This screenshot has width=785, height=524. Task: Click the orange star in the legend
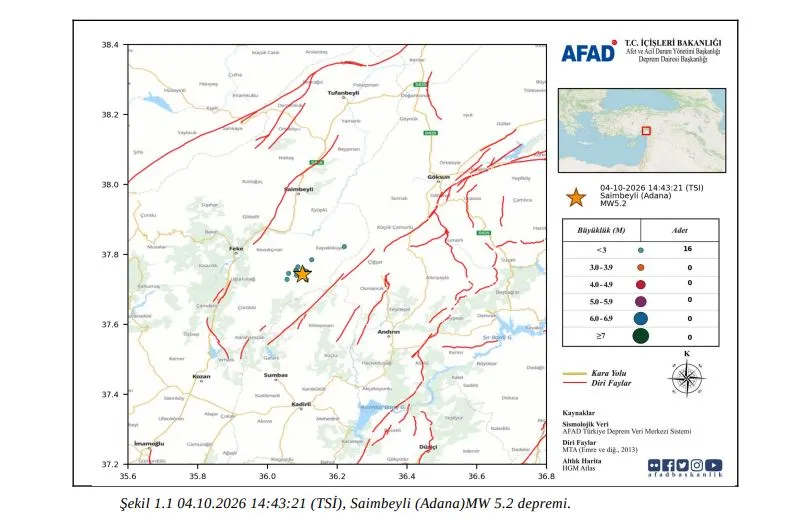click(576, 198)
